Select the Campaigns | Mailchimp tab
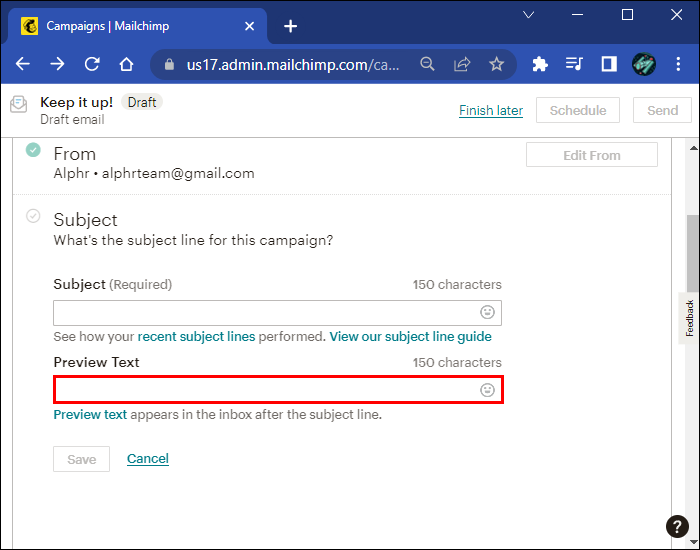The image size is (700, 550). [136, 26]
